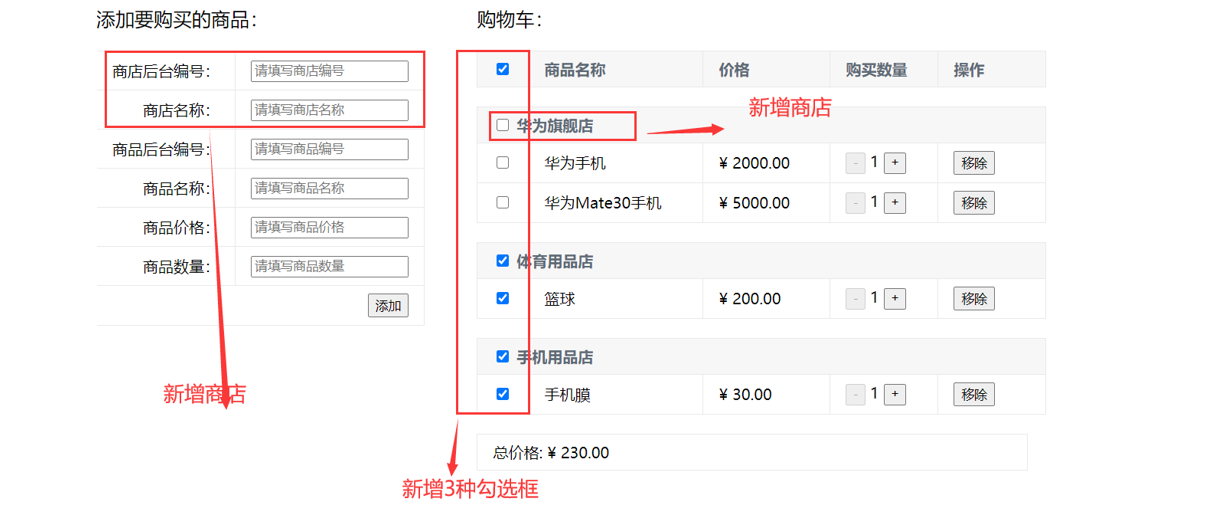Screen dimensions: 1221x513
Task: Click the 华为Mate30手机 product name
Action: pos(603,203)
